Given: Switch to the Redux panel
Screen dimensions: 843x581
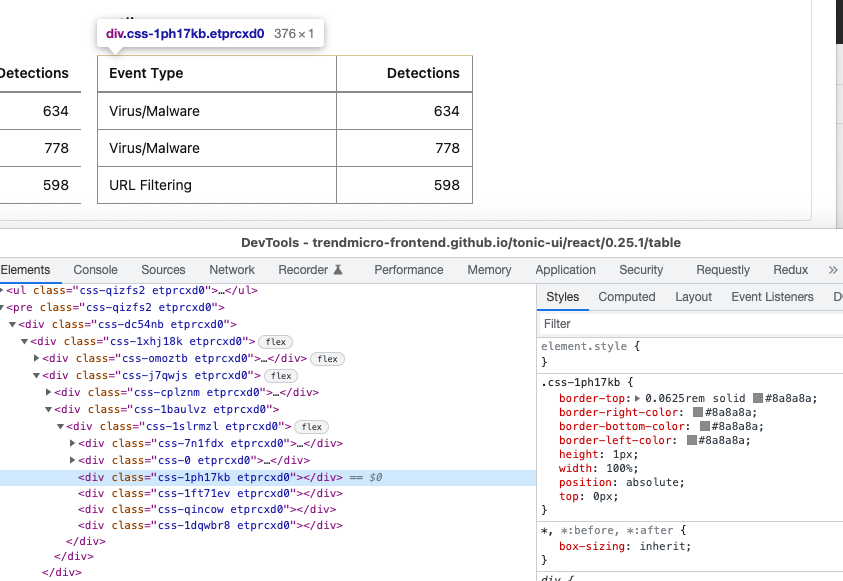Looking at the screenshot, I should point(790,269).
